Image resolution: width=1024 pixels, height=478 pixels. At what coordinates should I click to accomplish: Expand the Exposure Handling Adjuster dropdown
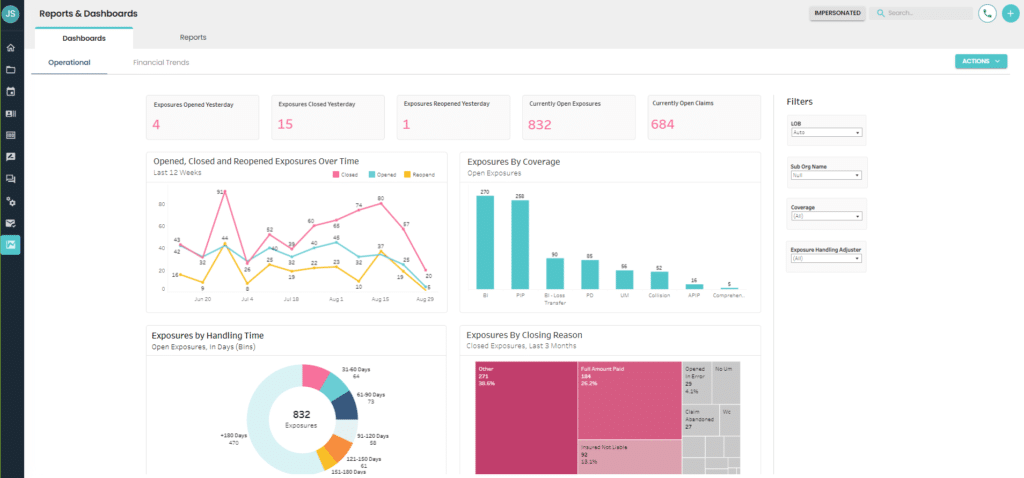826,258
